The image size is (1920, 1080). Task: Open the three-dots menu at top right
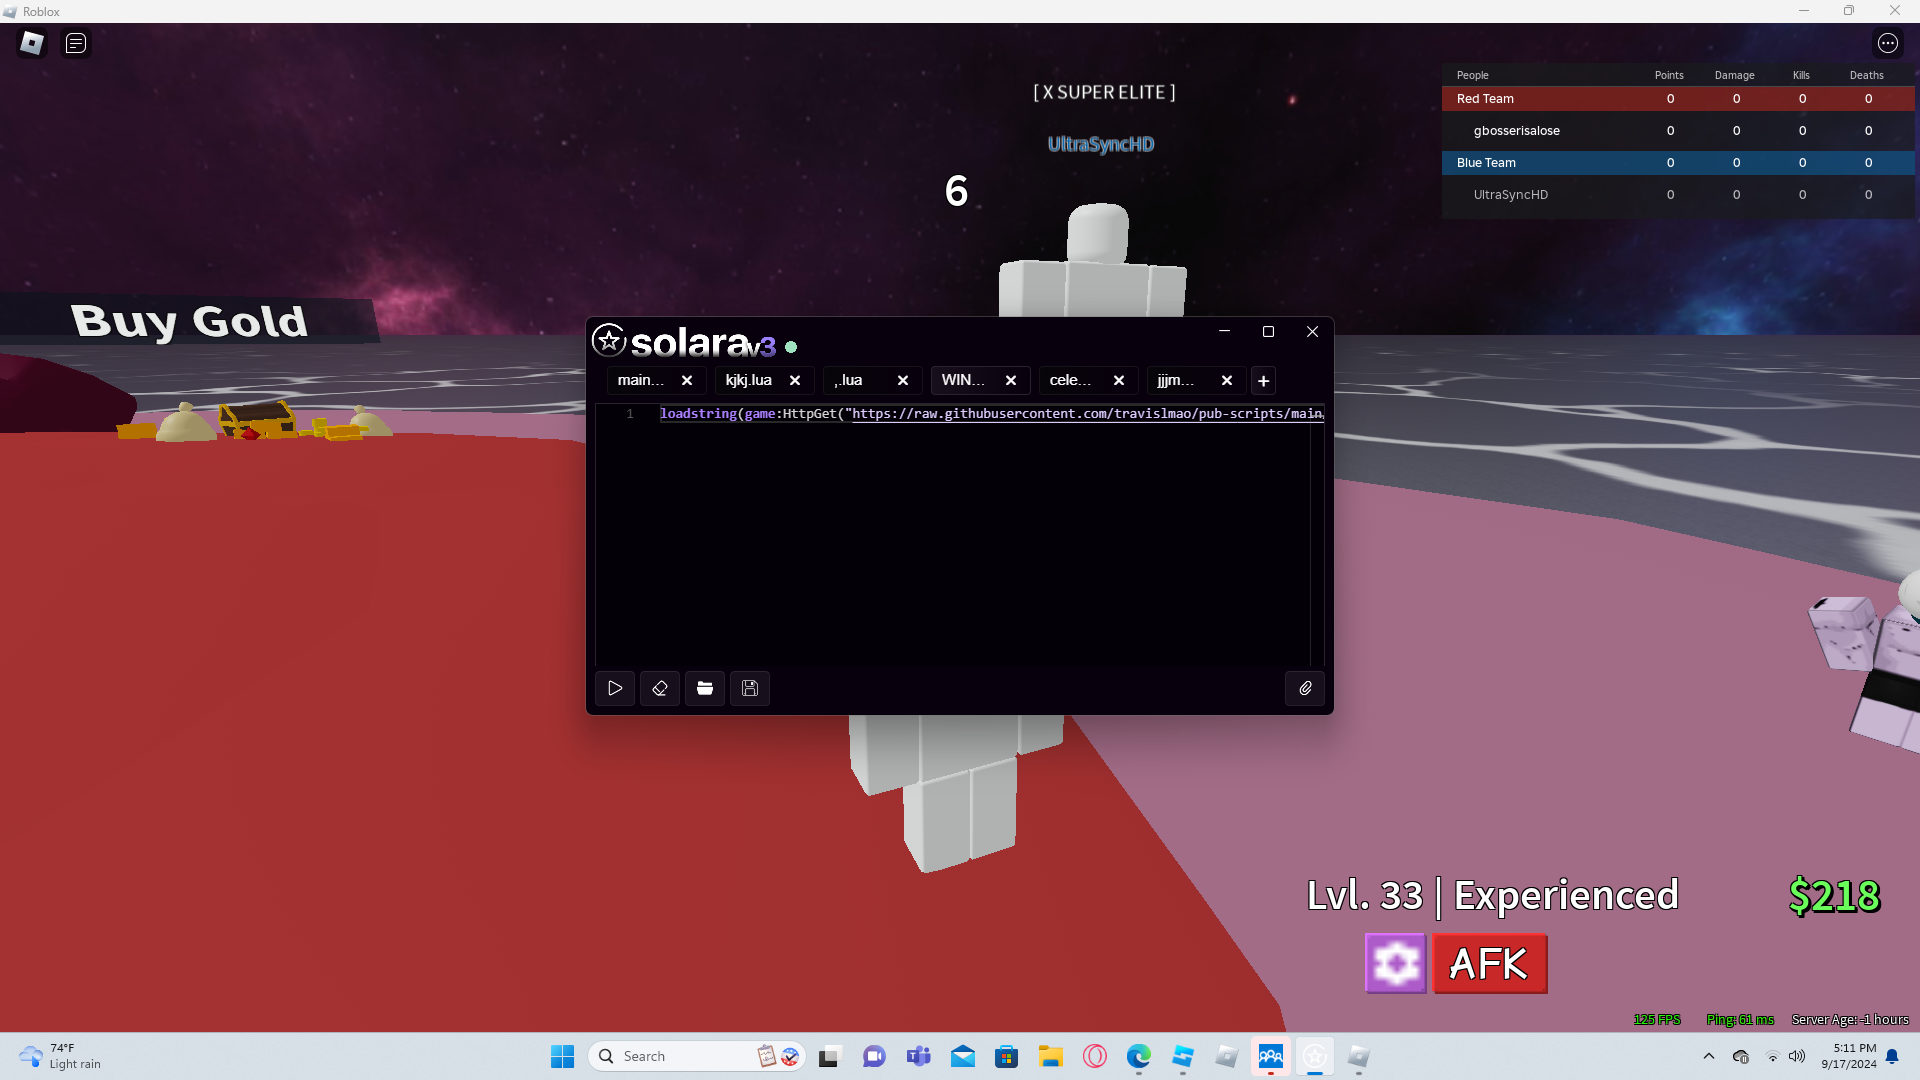point(1887,43)
